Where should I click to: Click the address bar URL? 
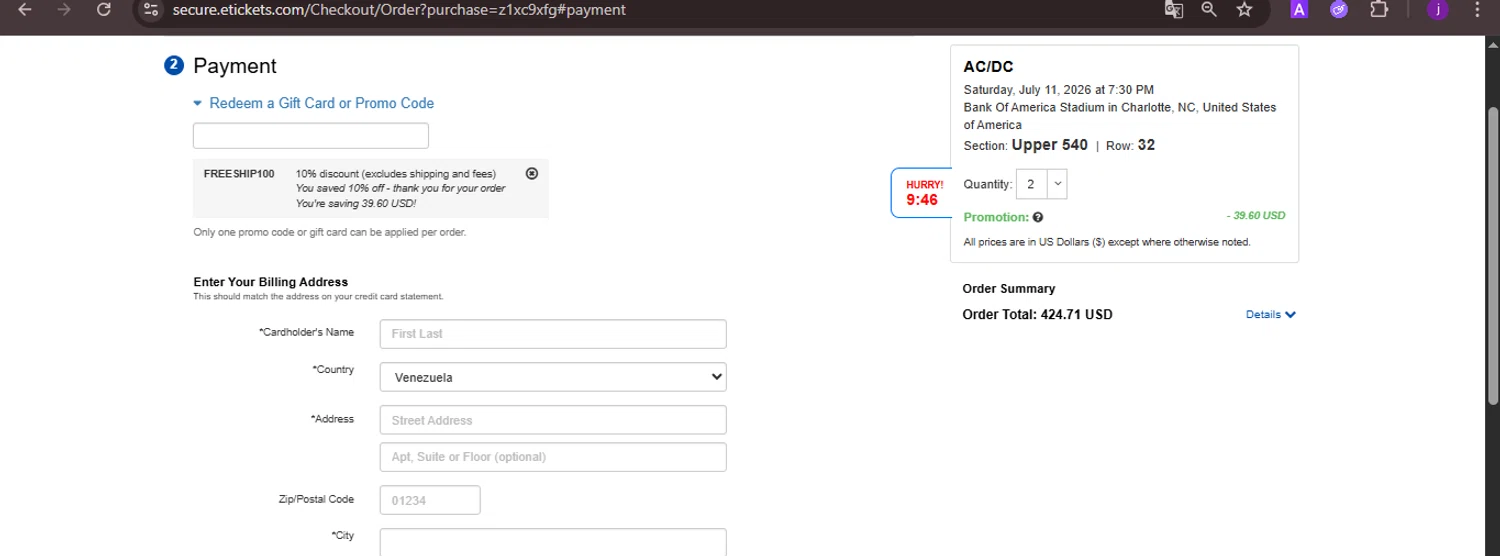click(x=399, y=10)
